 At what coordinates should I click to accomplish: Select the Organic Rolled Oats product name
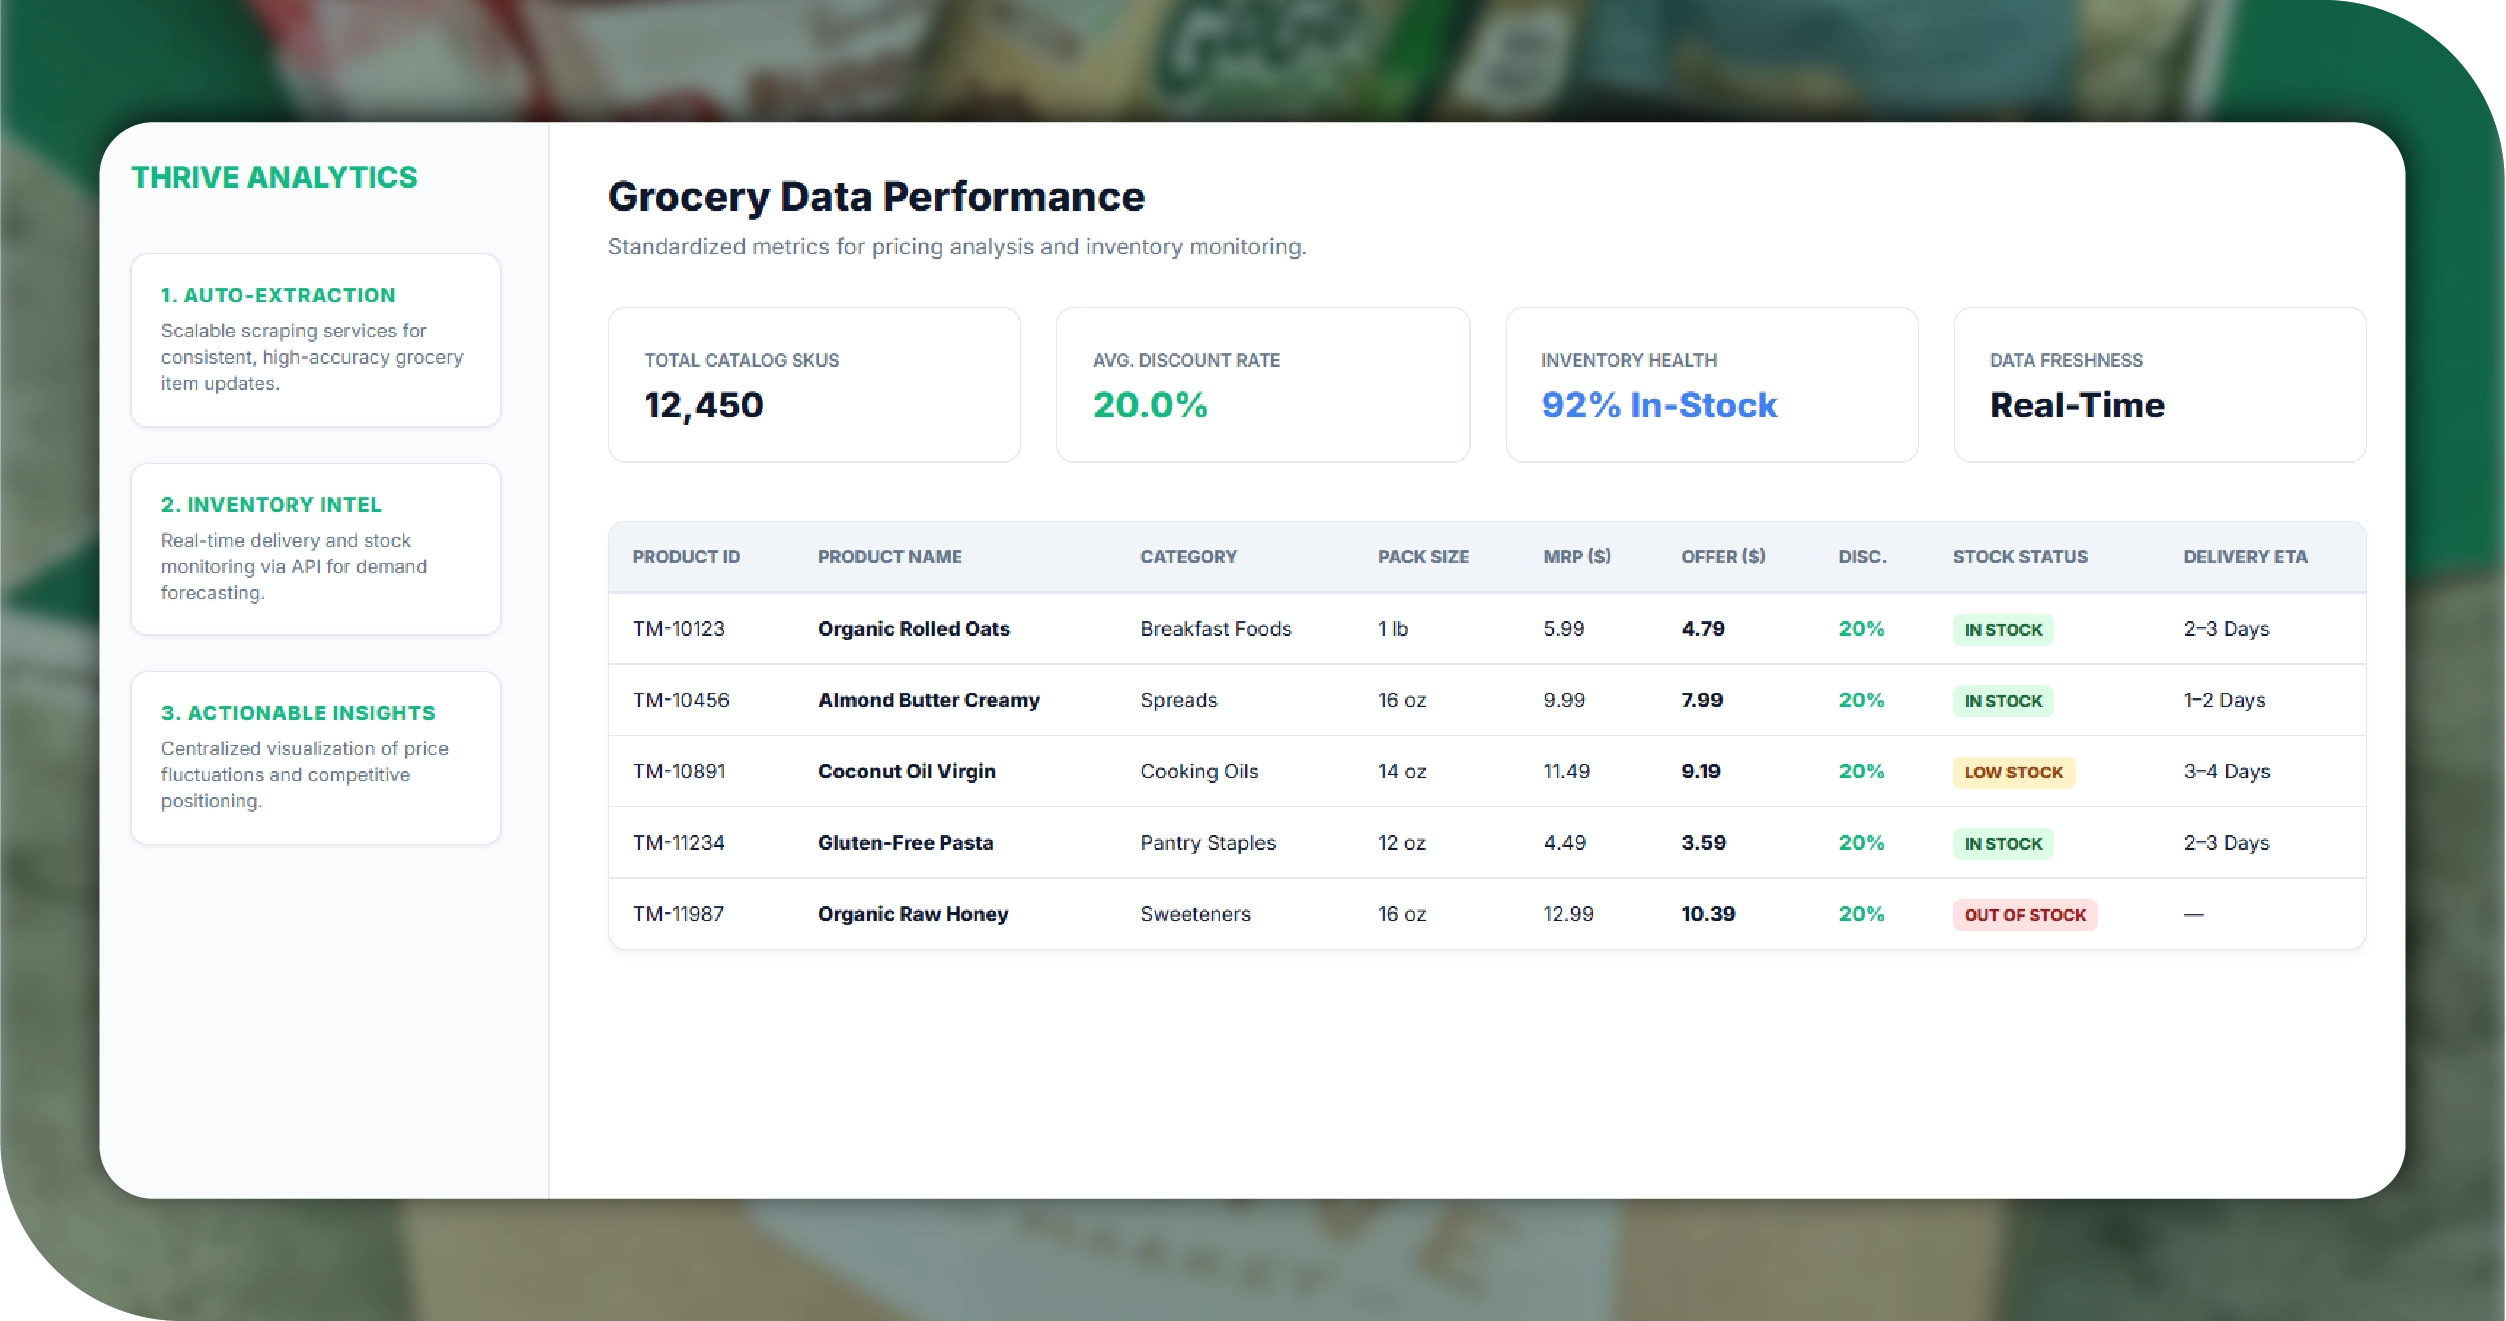pyautogui.click(x=913, y=629)
